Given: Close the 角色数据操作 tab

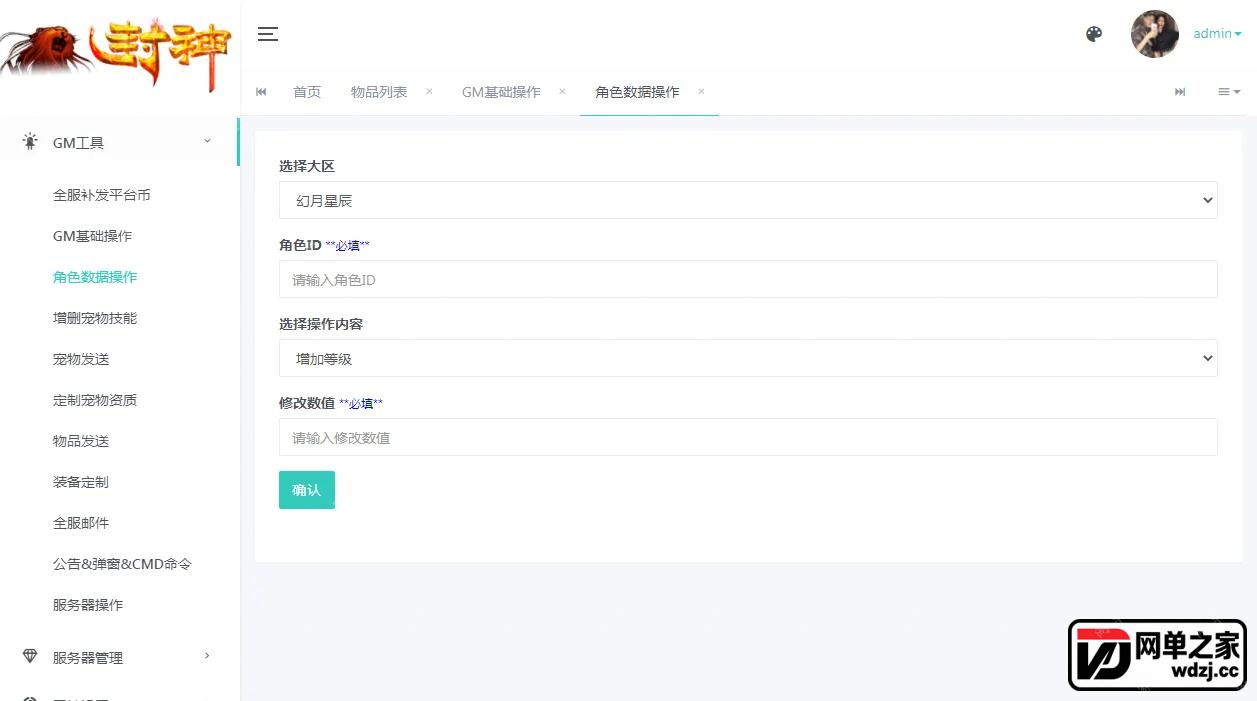Looking at the screenshot, I should click(x=701, y=91).
